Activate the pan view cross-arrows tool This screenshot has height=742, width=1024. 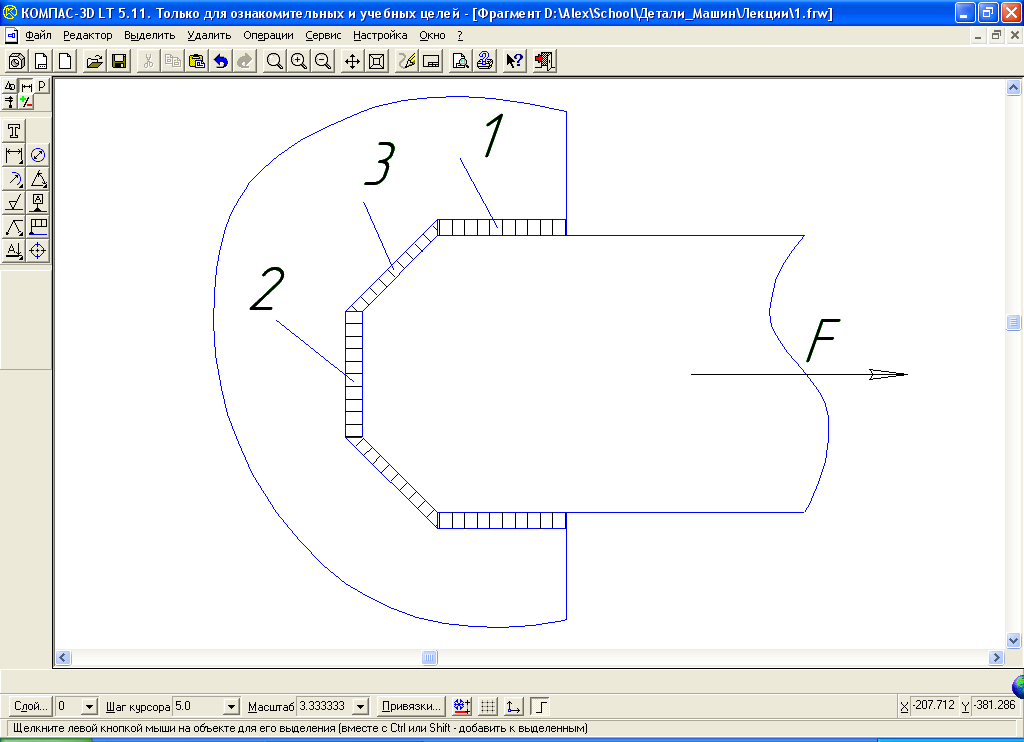coord(353,61)
